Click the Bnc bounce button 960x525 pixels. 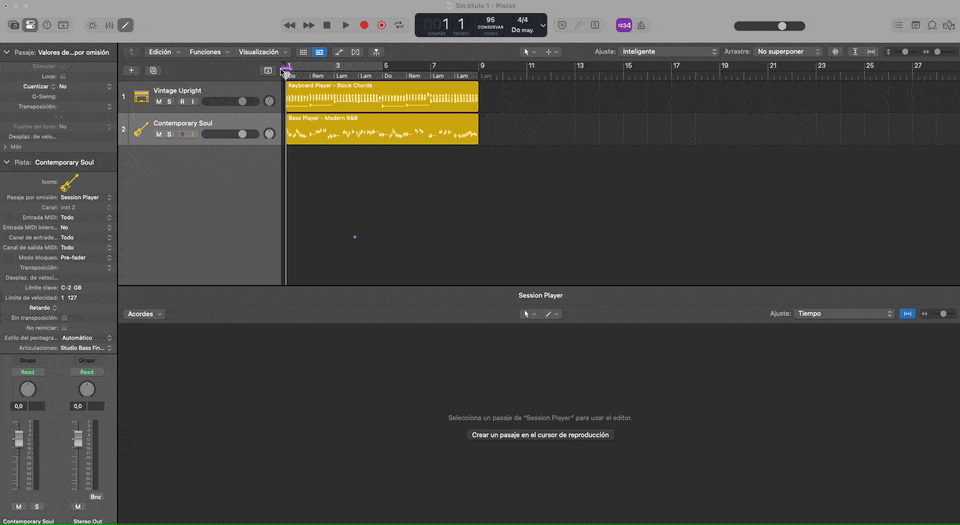96,497
